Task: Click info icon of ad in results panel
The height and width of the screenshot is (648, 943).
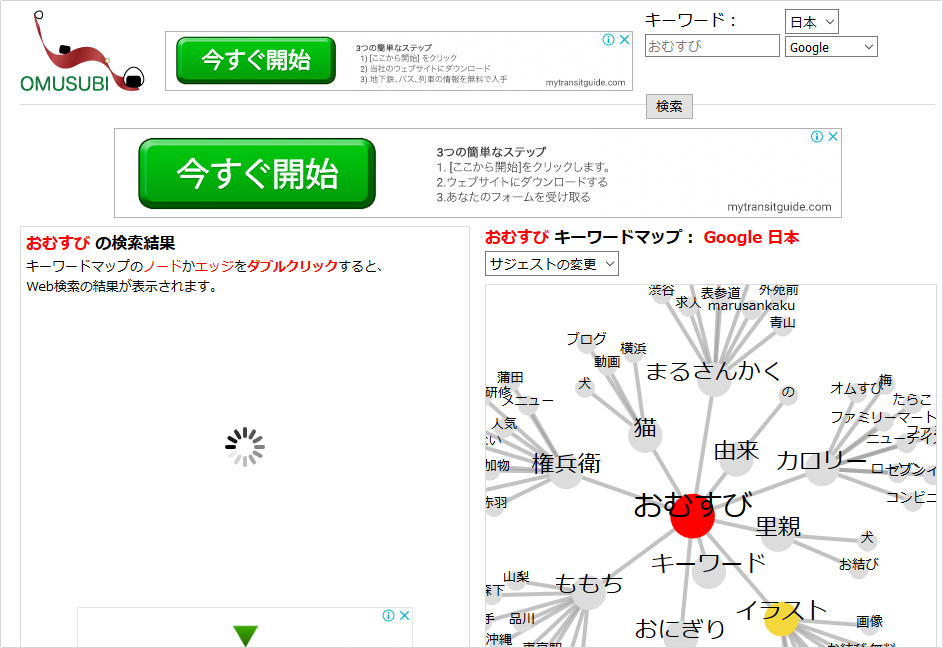Action: click(x=388, y=616)
